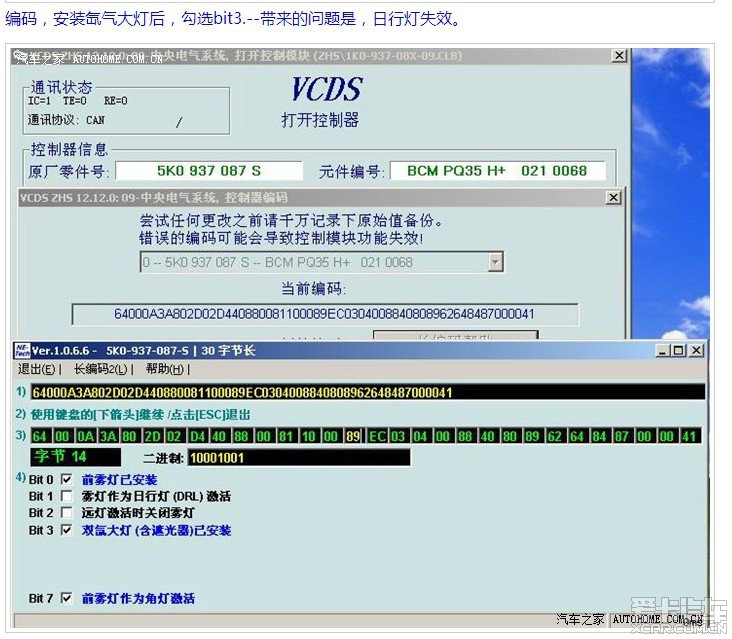Select the byte box D4
Image resolution: width=732 pixels, height=639 pixels.
pyautogui.click(x=197, y=436)
